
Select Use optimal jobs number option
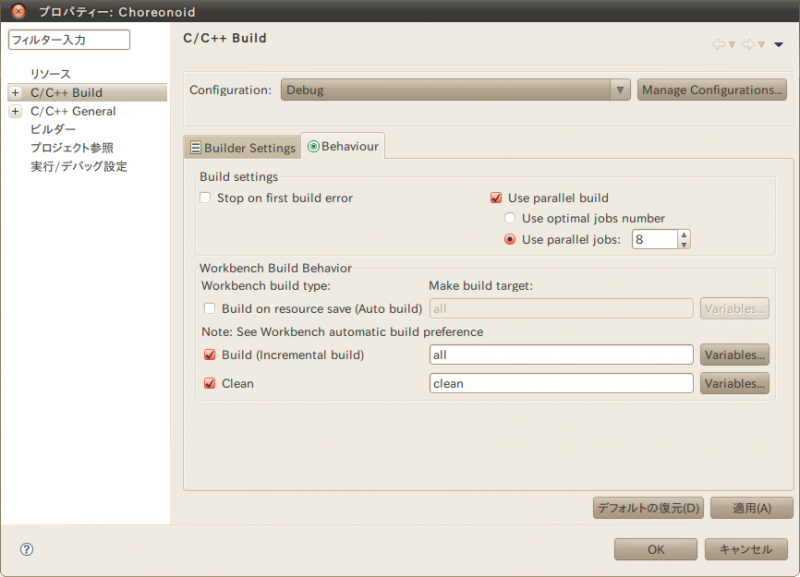(511, 218)
